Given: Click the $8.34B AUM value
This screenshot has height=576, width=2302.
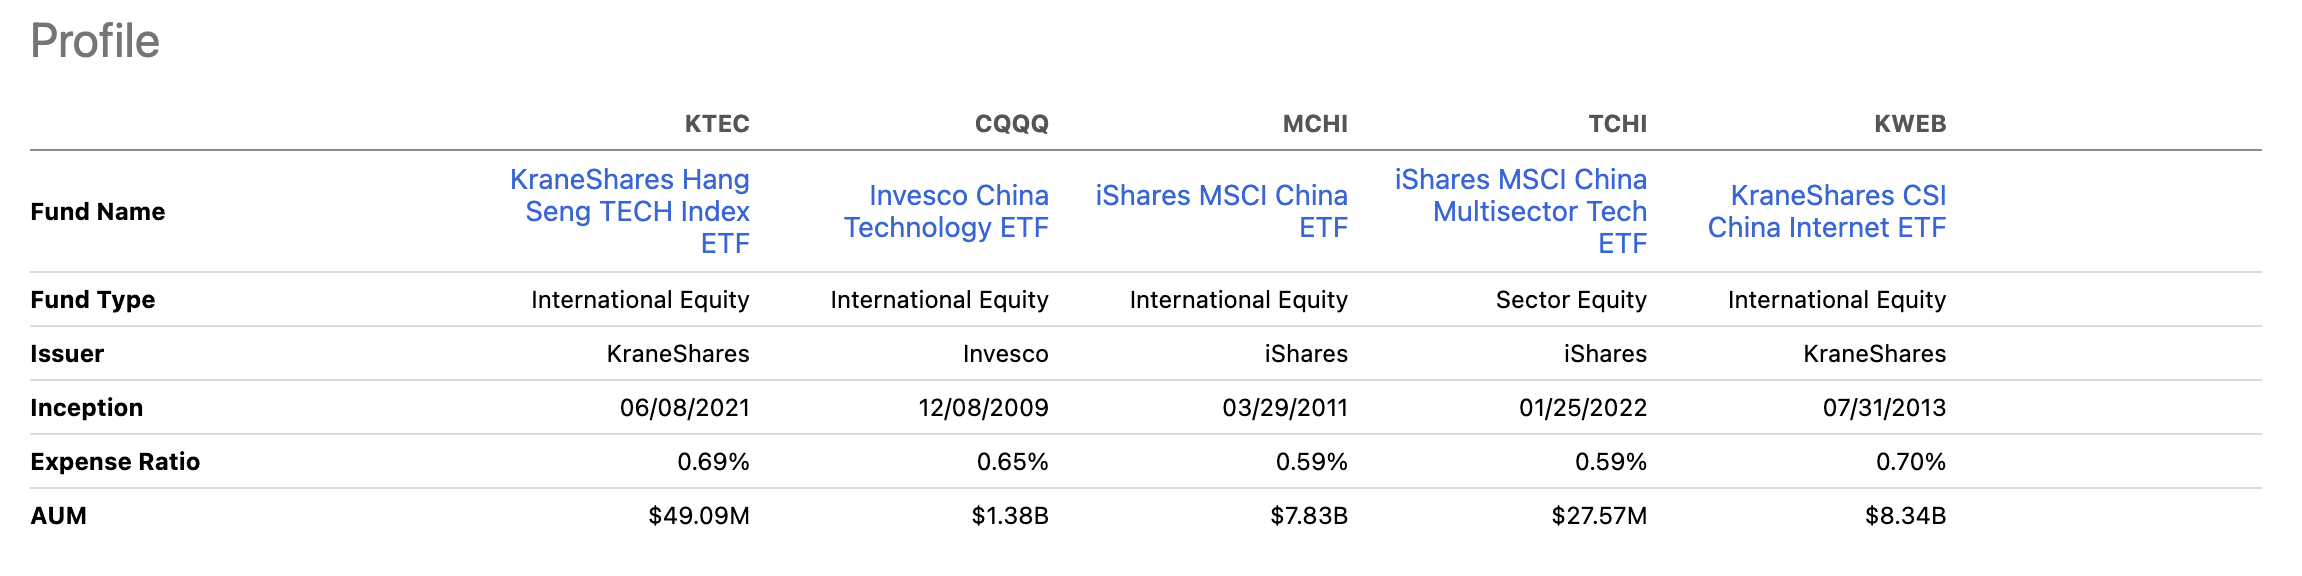Looking at the screenshot, I should (1905, 516).
